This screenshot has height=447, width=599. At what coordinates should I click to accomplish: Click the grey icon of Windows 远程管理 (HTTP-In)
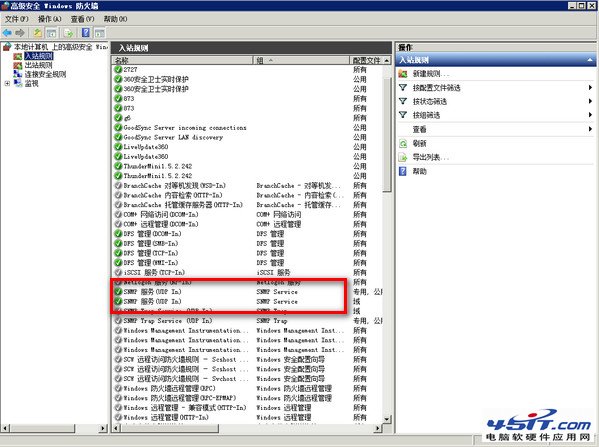118,417
